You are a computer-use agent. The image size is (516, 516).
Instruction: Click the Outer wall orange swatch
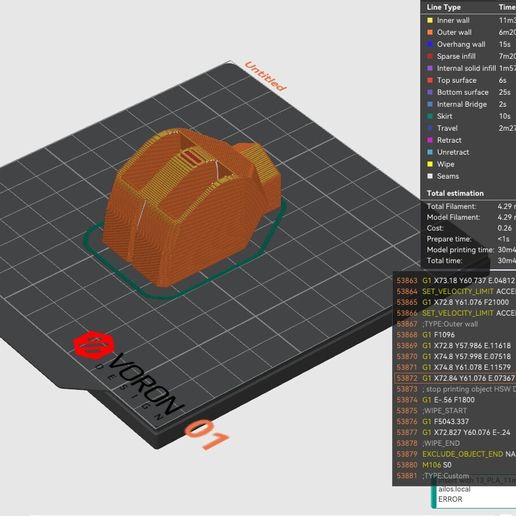click(x=430, y=32)
